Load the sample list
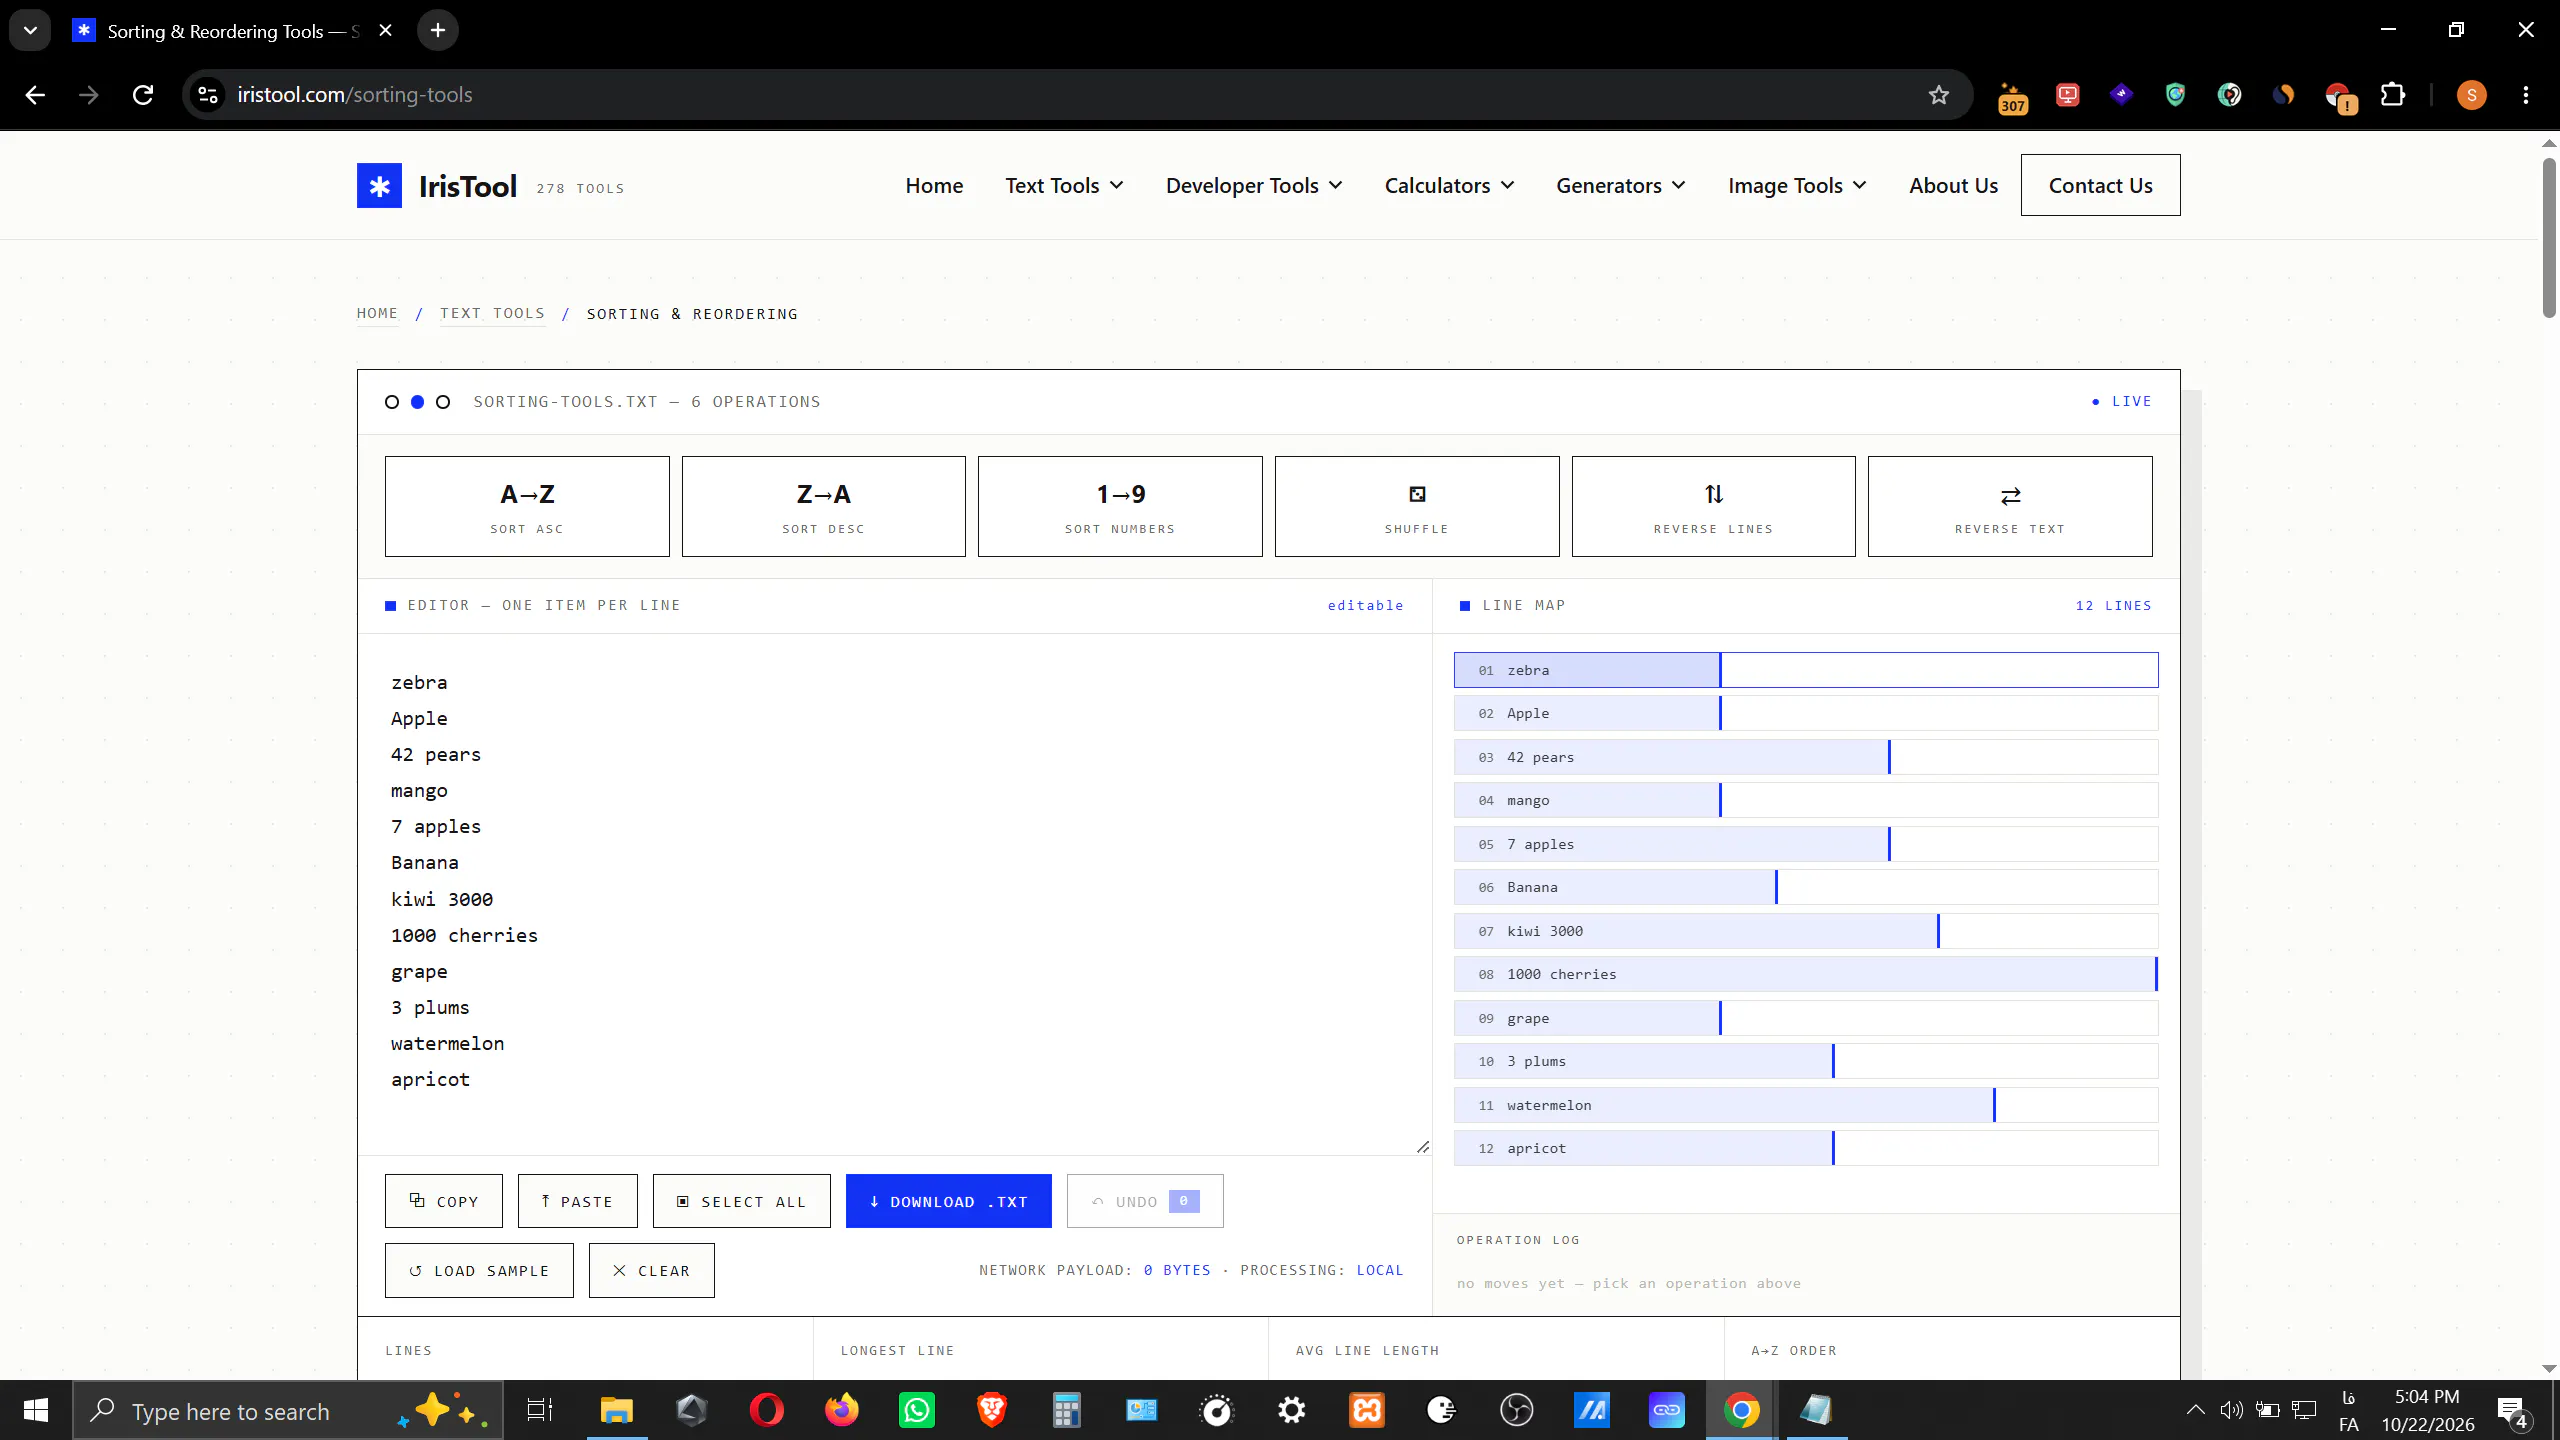 (x=479, y=1270)
